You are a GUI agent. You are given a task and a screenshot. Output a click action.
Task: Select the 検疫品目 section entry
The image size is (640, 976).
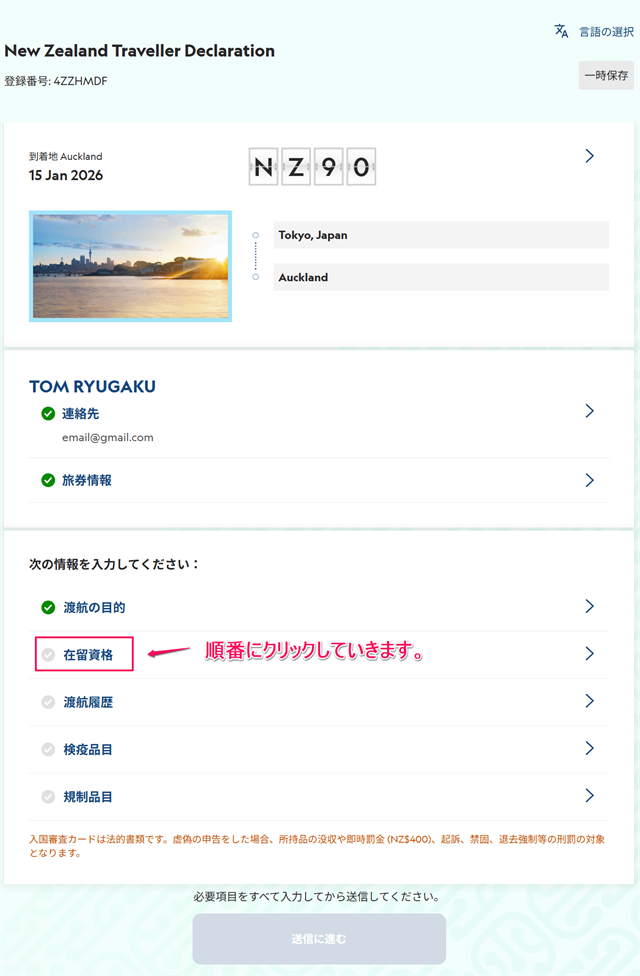click(x=588, y=749)
